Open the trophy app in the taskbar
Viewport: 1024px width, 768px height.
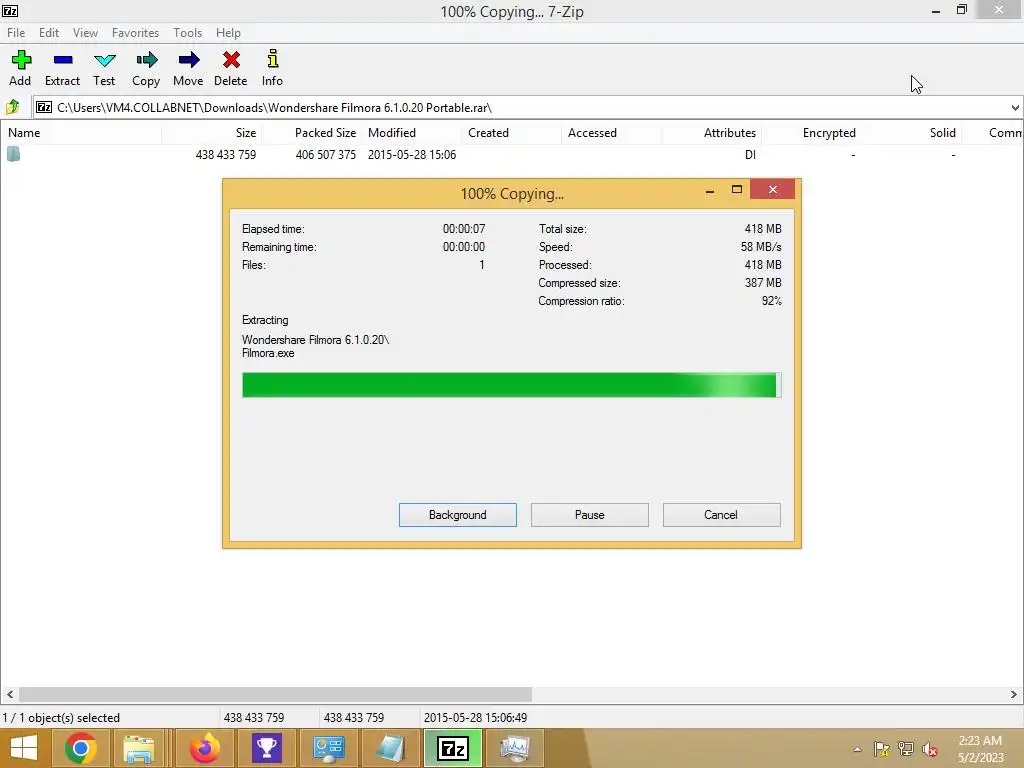266,748
